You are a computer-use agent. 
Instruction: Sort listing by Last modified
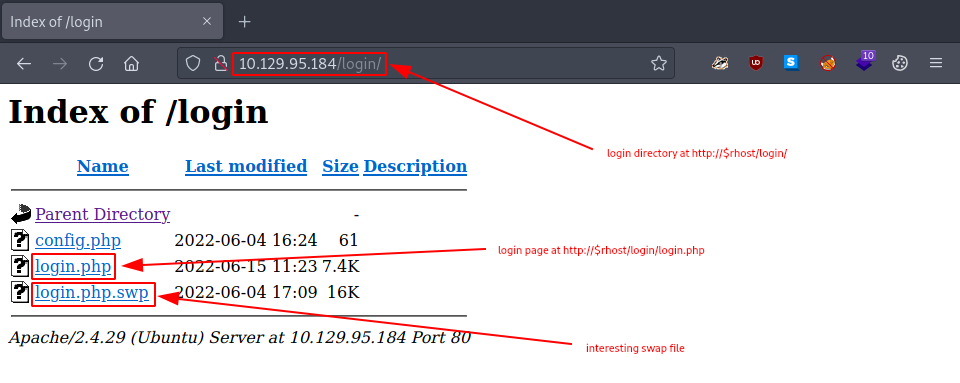click(x=246, y=166)
